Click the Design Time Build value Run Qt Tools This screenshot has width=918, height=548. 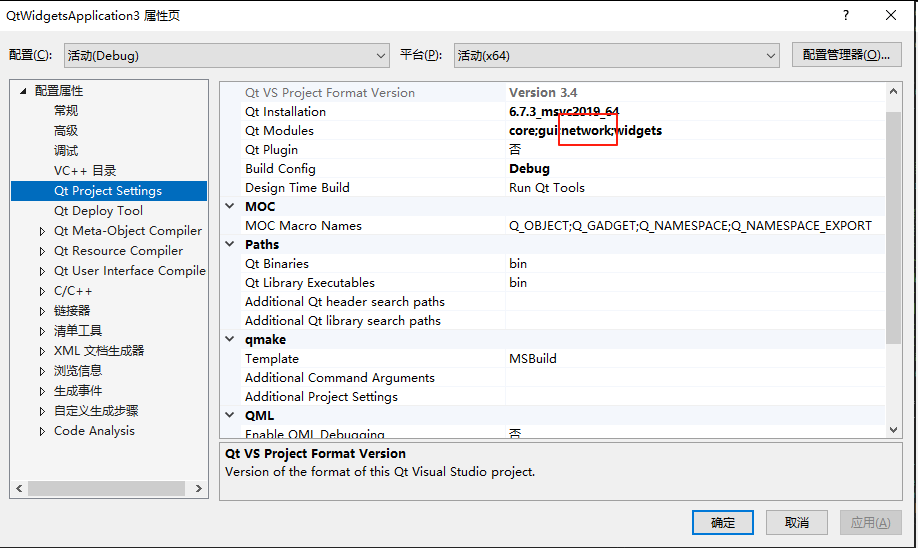click(x=547, y=187)
